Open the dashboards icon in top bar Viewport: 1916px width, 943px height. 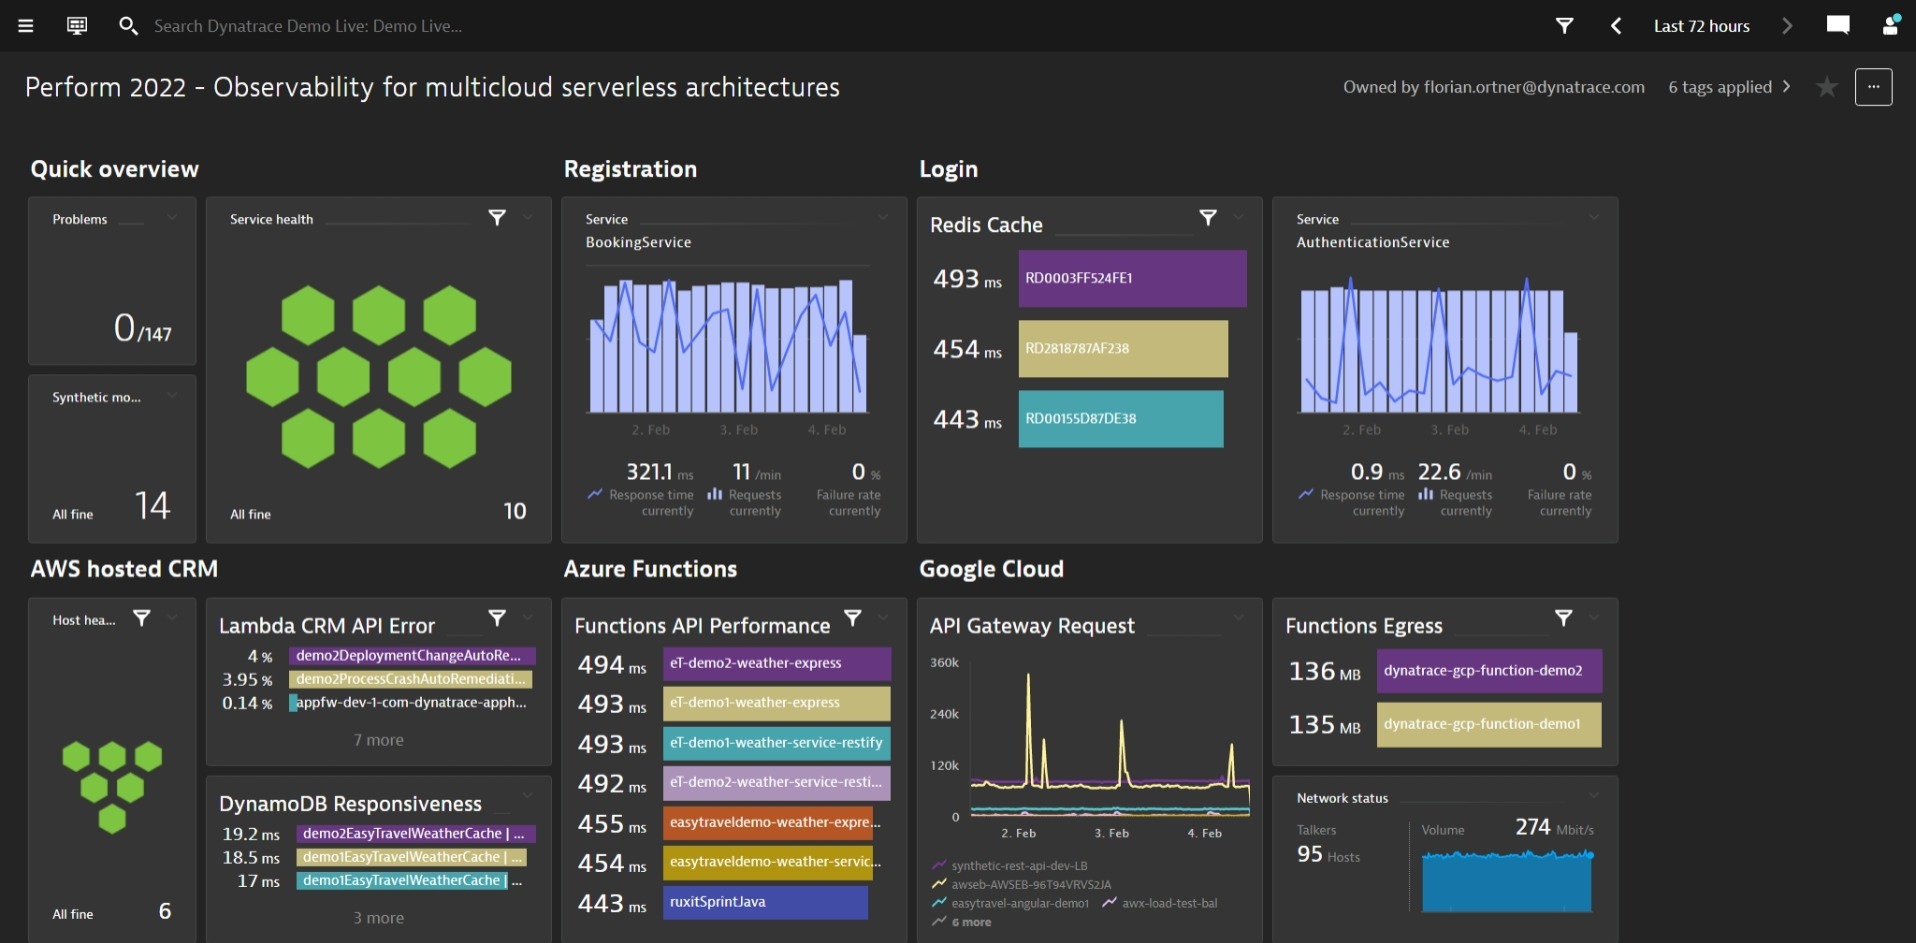tap(77, 26)
